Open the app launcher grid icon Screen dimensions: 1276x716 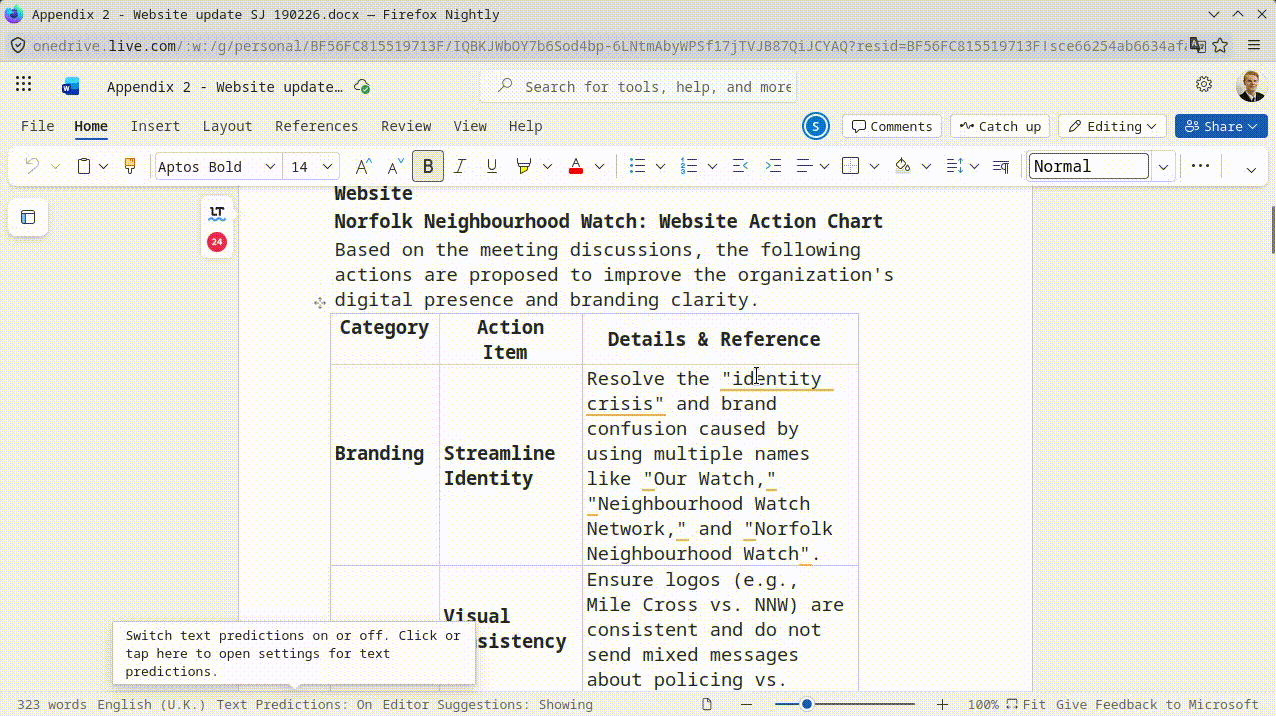(x=24, y=86)
